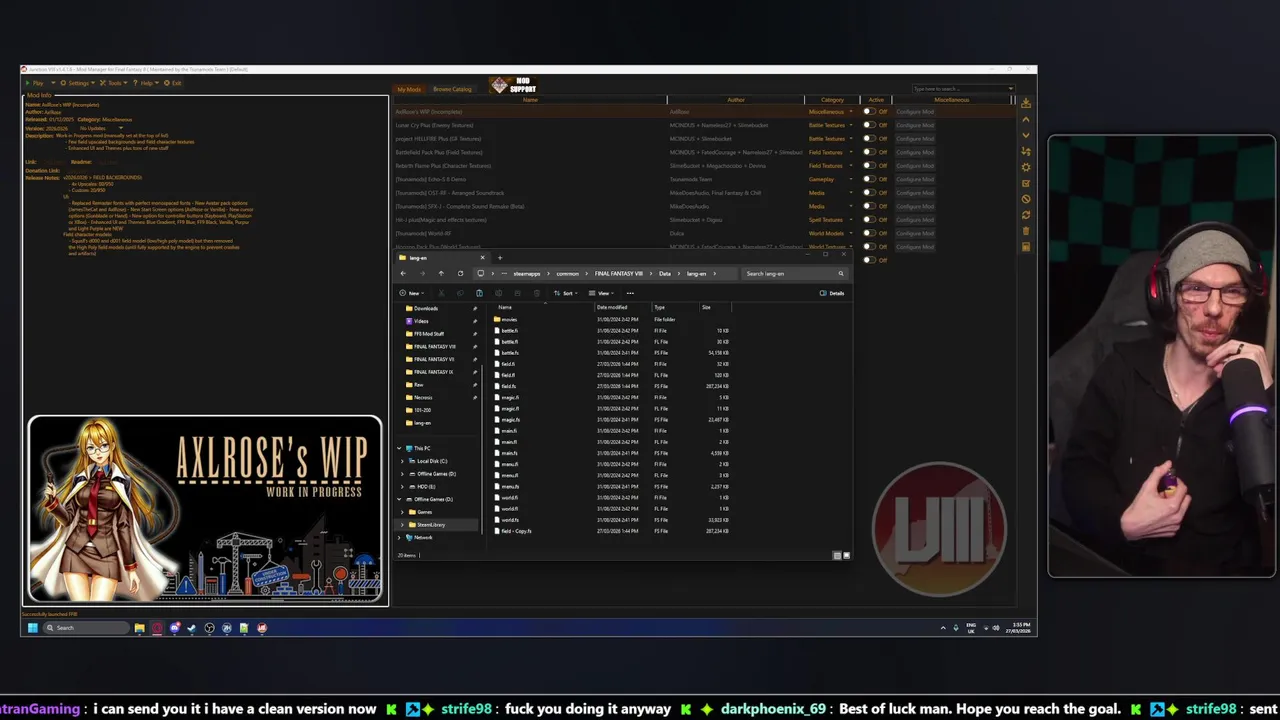
Task: Click Configure Mod for Axlrose's WIP
Action: click(x=915, y=112)
